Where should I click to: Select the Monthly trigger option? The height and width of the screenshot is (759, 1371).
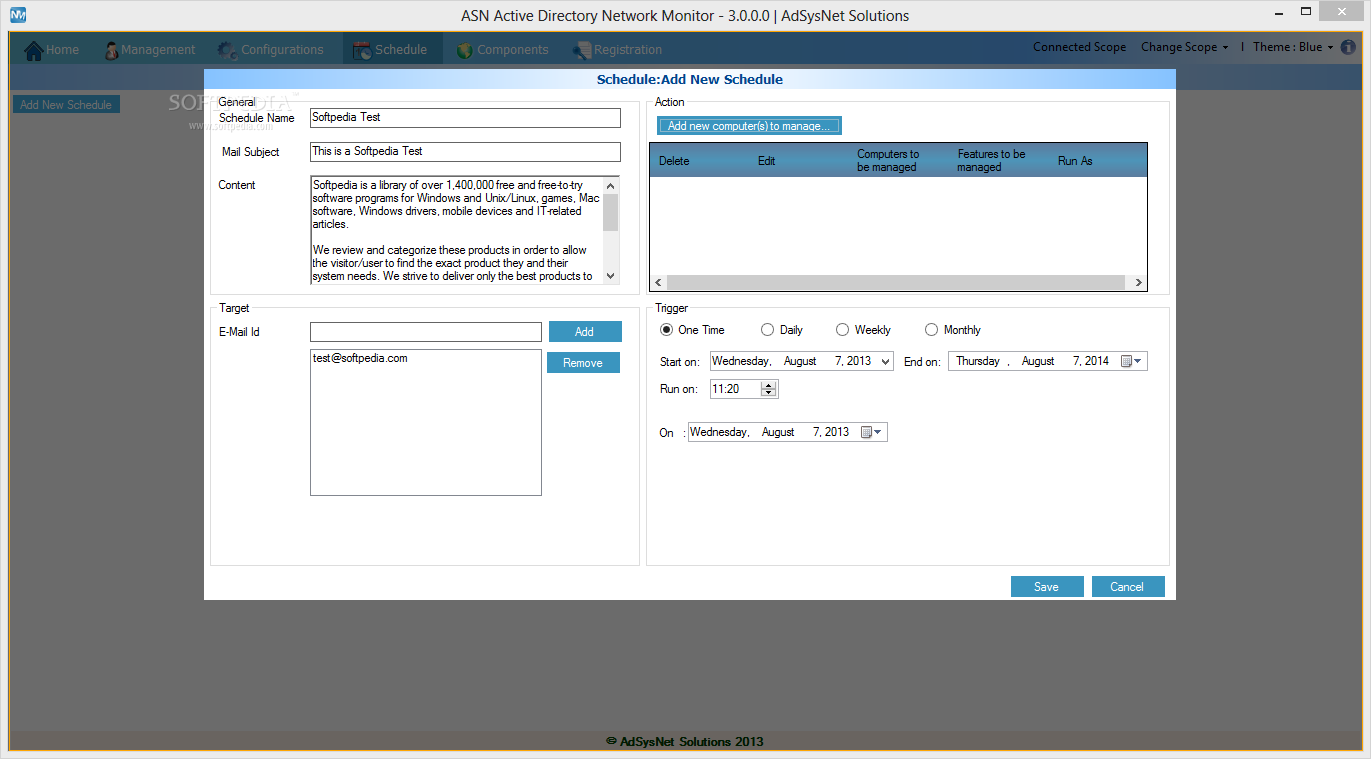932,330
